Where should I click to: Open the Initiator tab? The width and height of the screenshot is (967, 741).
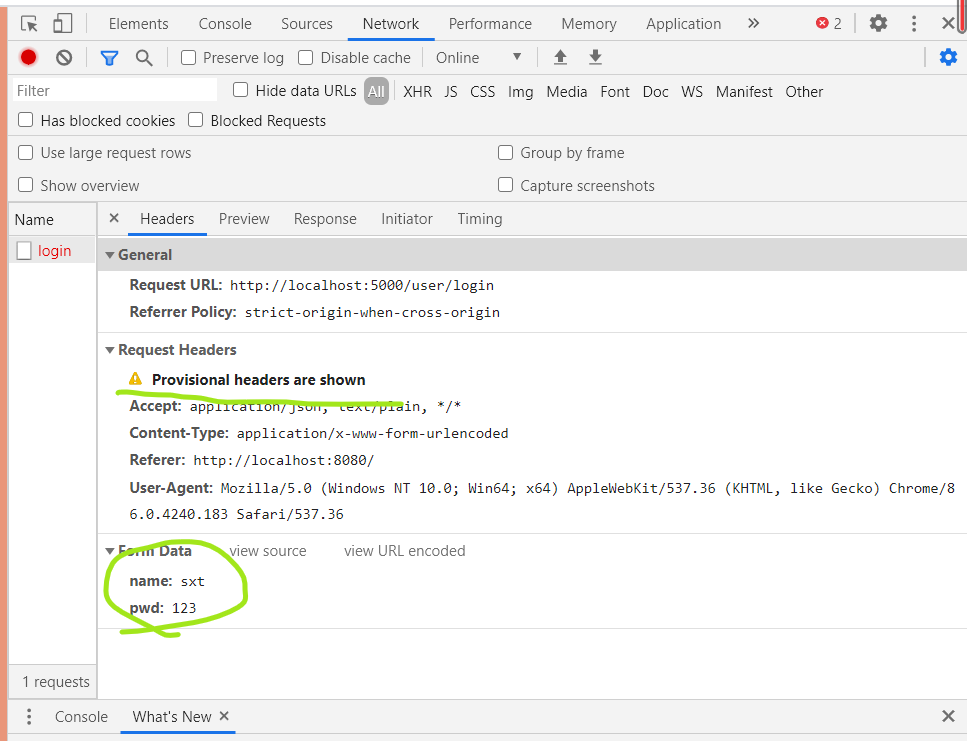pos(407,219)
